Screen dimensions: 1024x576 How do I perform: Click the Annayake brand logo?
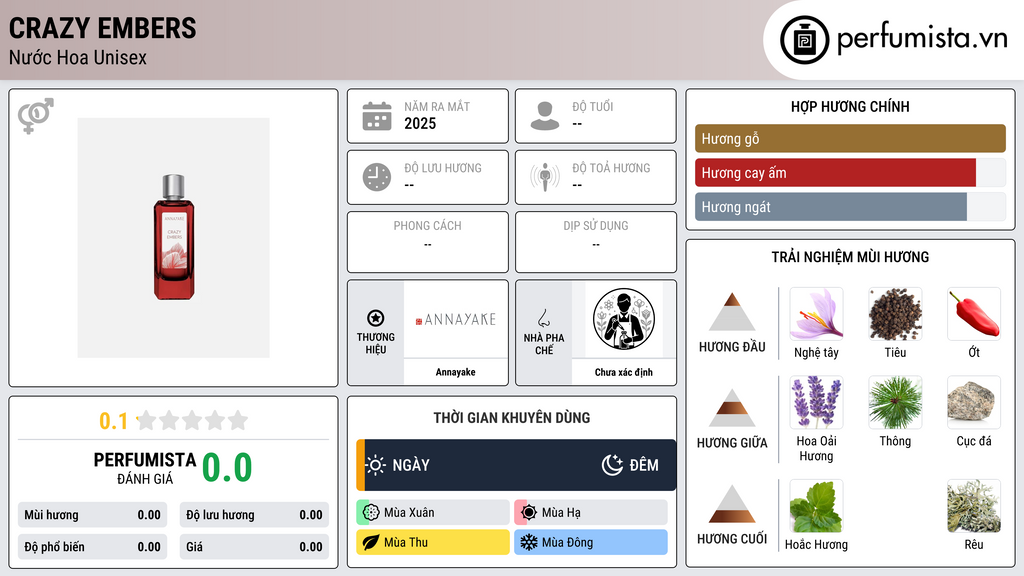click(456, 319)
